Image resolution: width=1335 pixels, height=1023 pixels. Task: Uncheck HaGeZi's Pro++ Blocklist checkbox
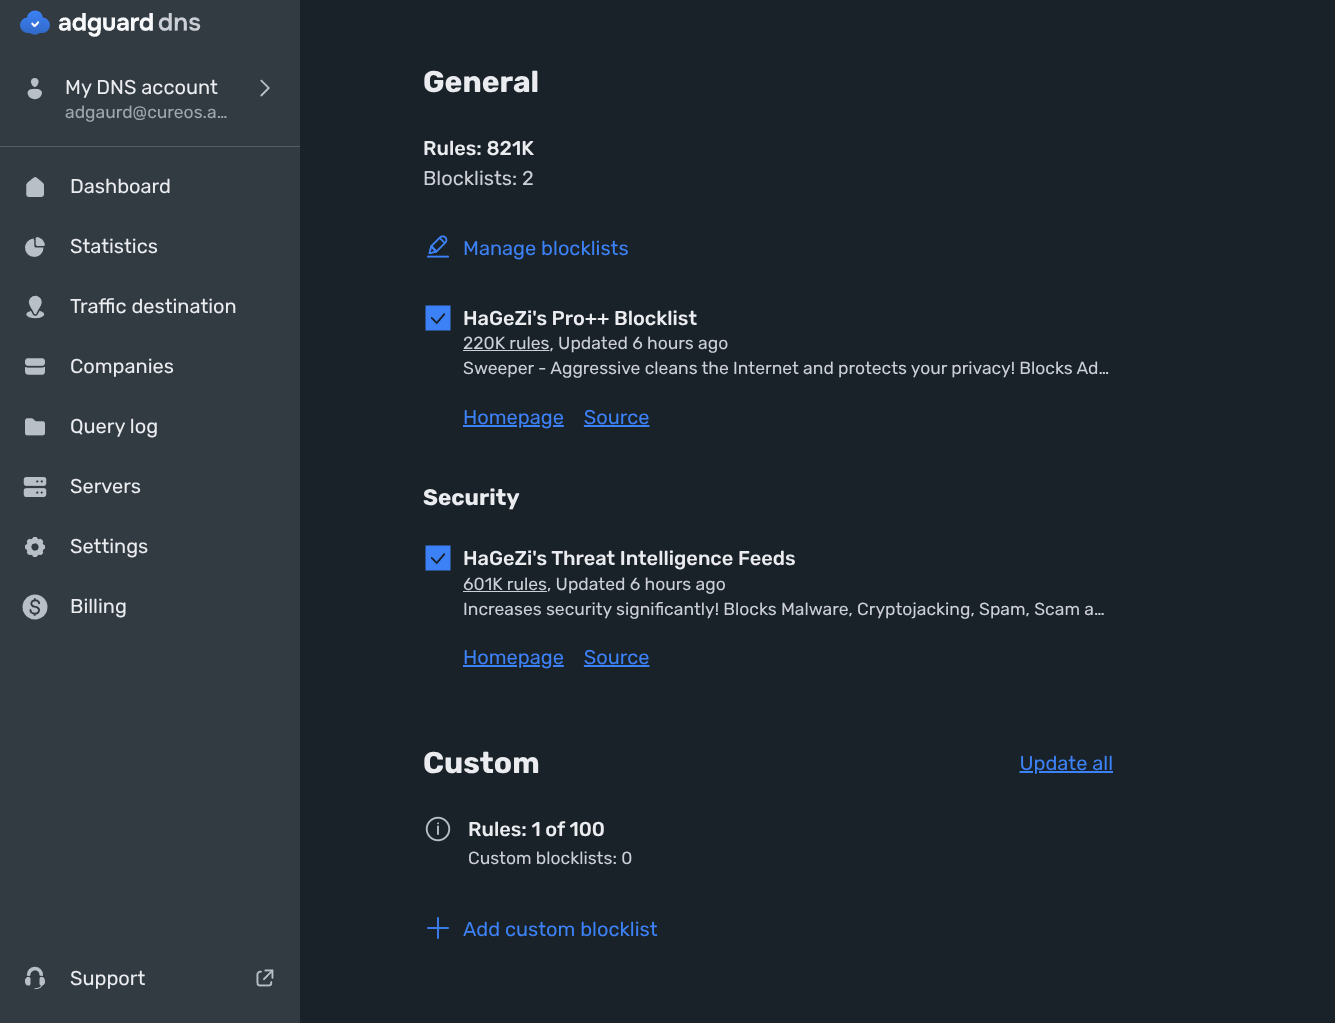click(x=438, y=318)
